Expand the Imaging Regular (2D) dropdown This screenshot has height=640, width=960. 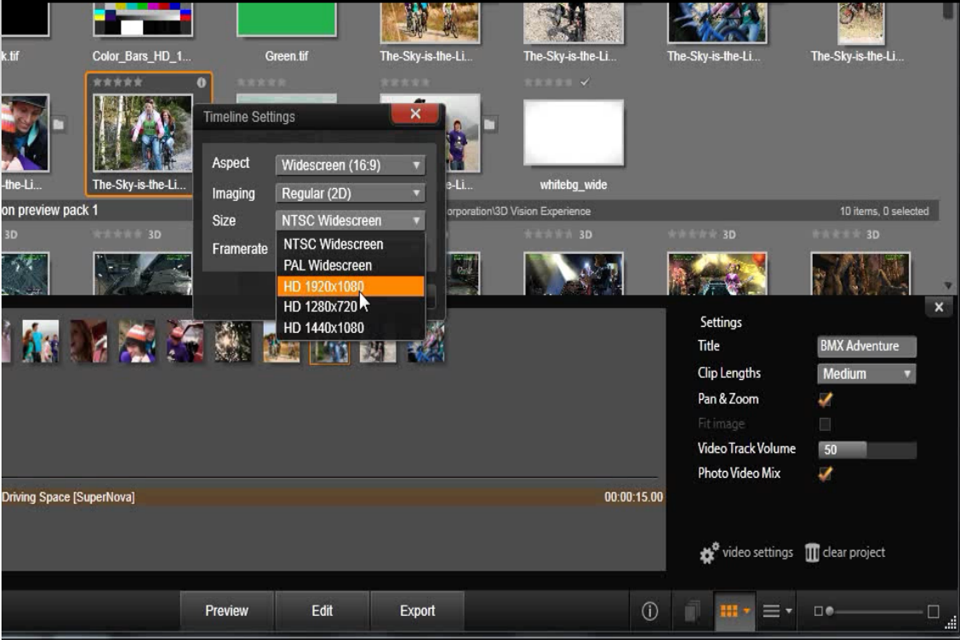click(350, 193)
